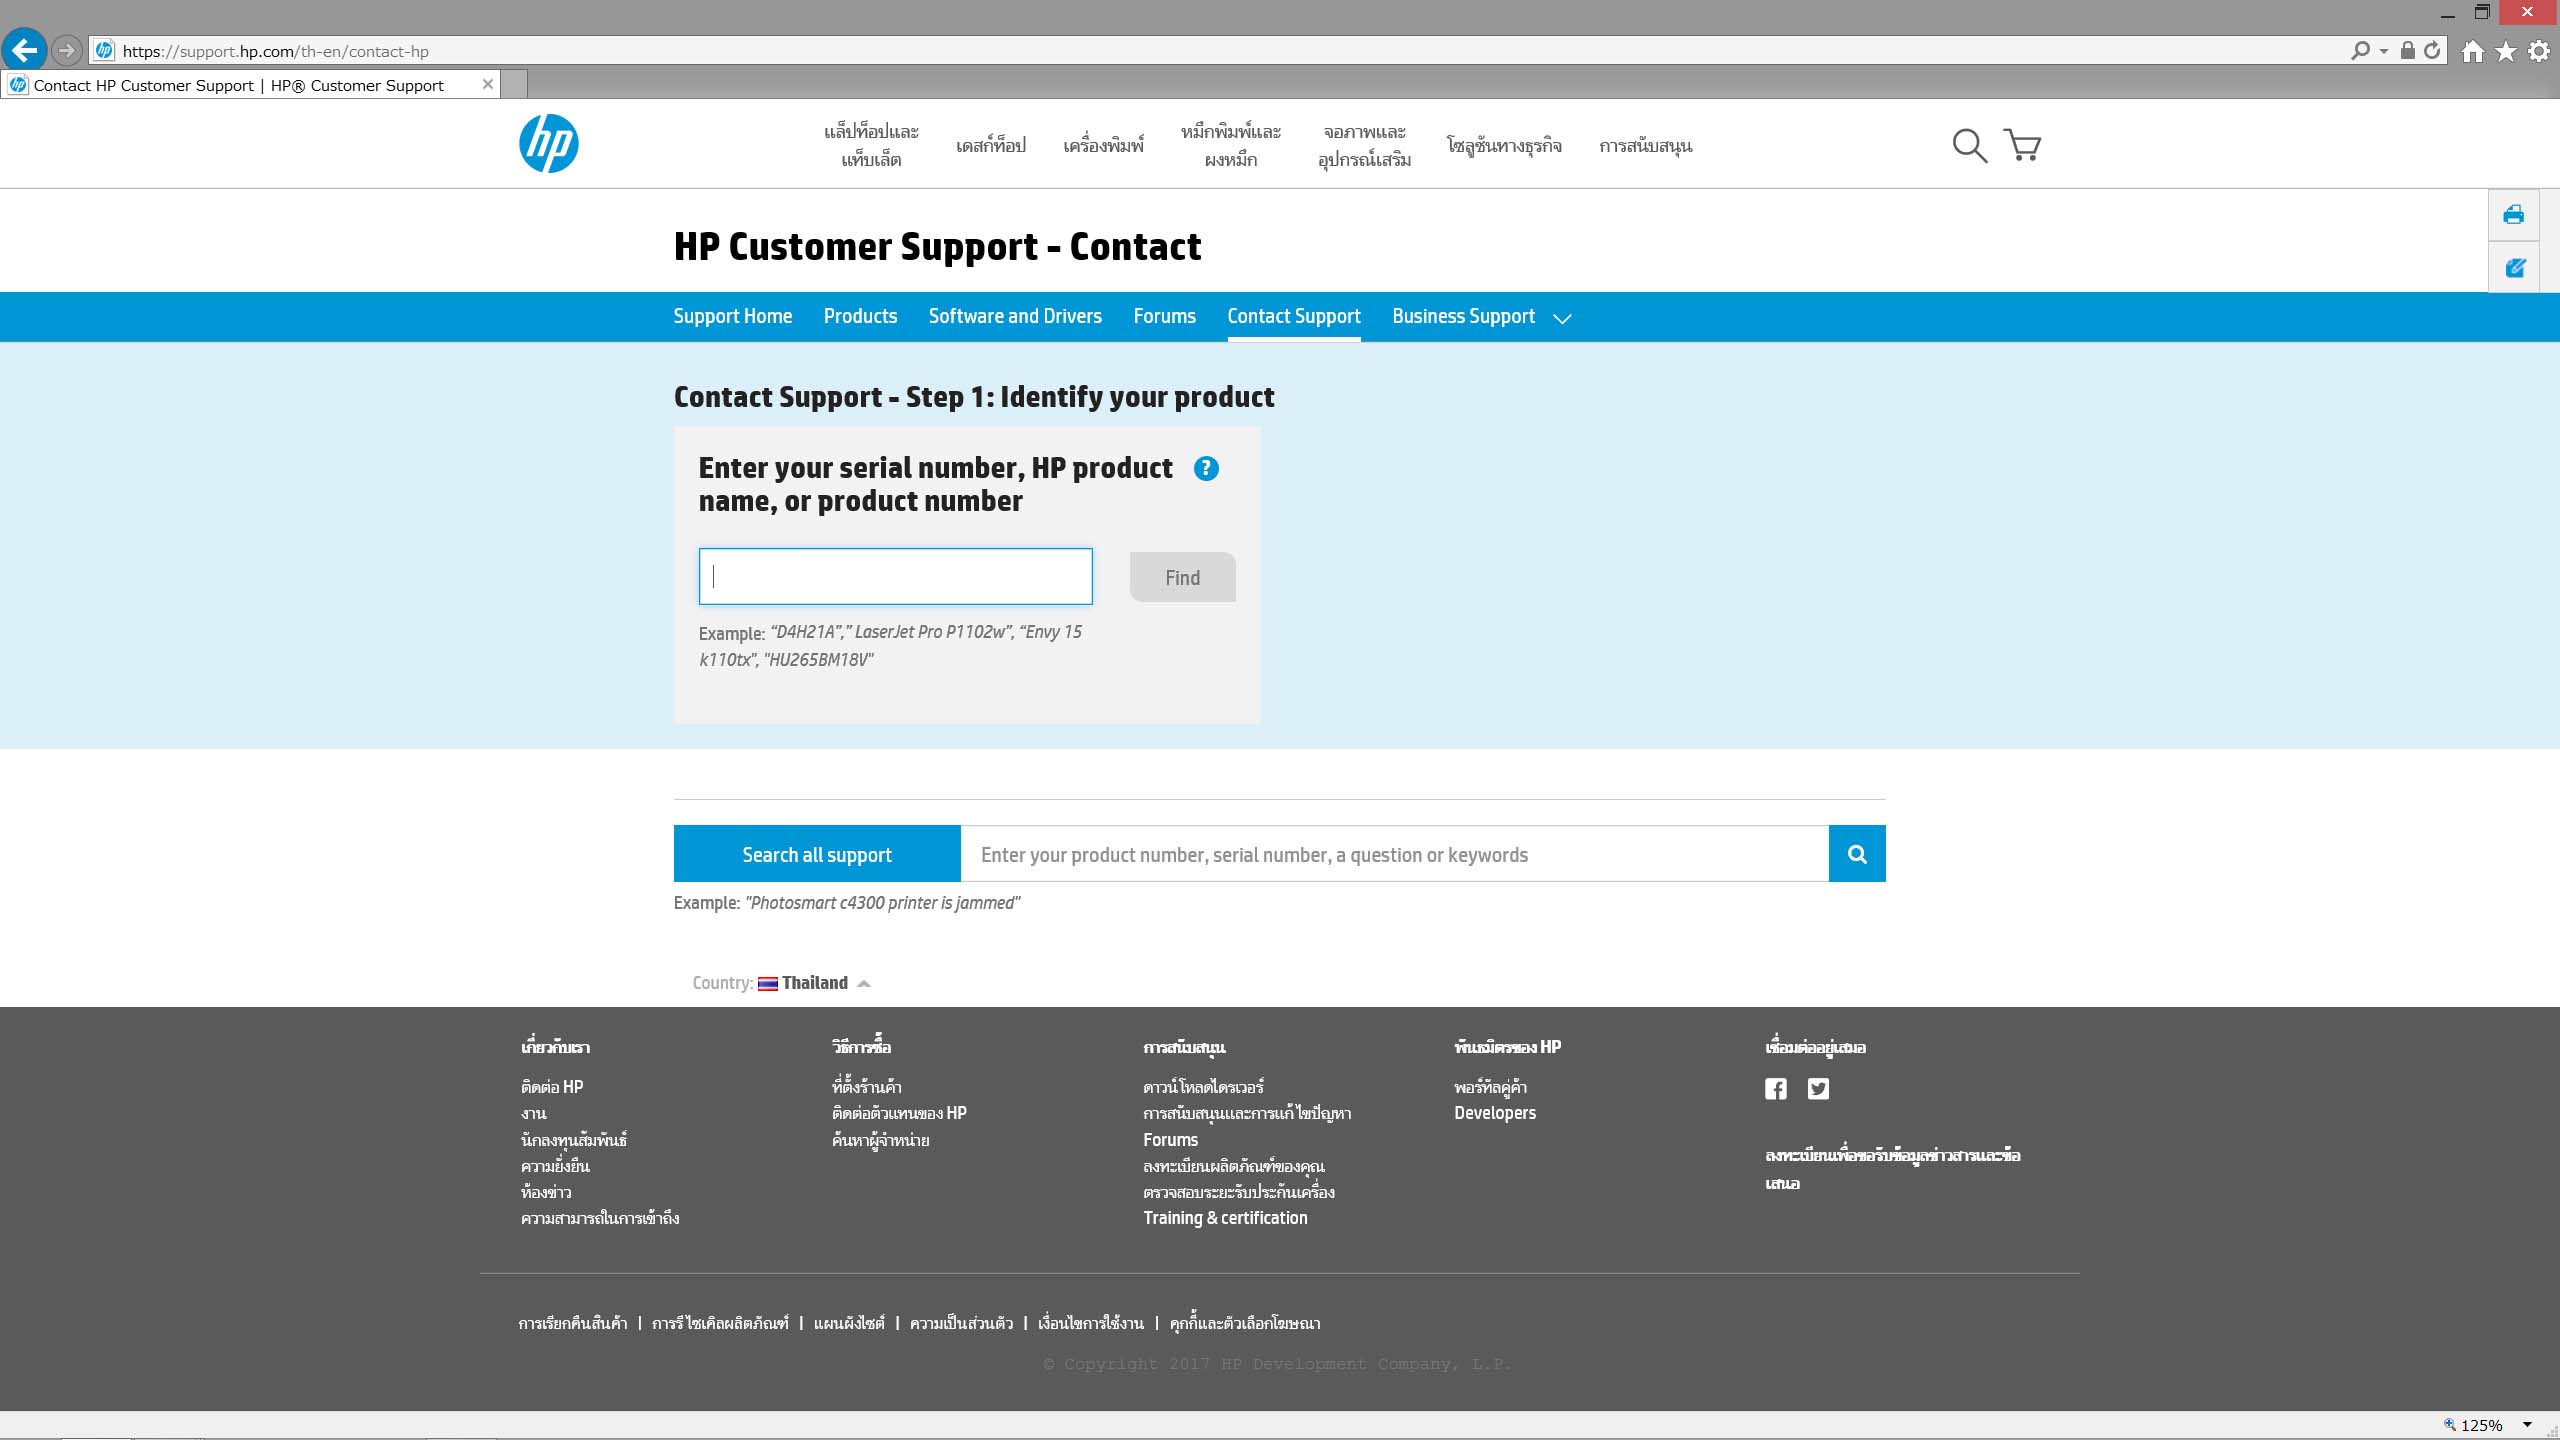Screen dimensions: 2560x1440
Task: Refresh the page with reload icon
Action: click(x=2432, y=50)
